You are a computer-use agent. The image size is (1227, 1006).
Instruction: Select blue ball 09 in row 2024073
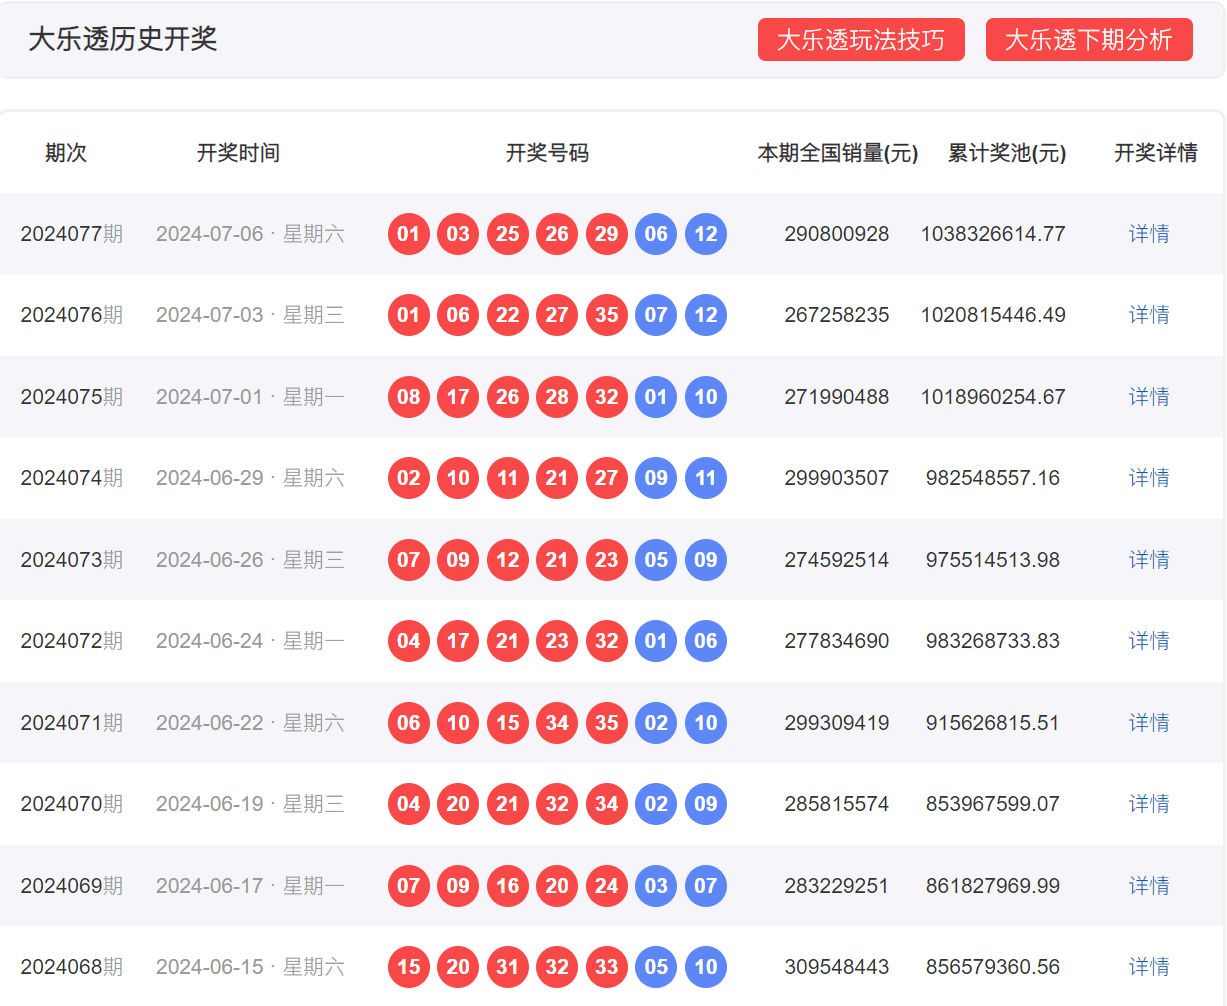coord(705,559)
